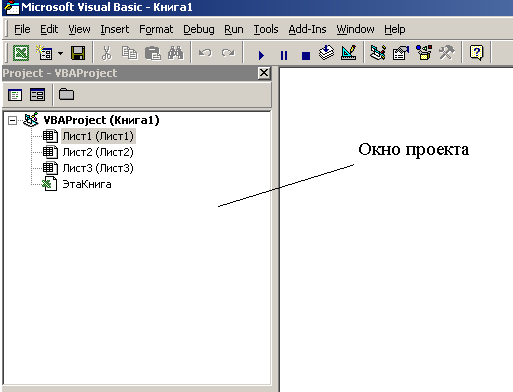
Task: Click the Visual Basic Help question icon
Action: [476, 53]
